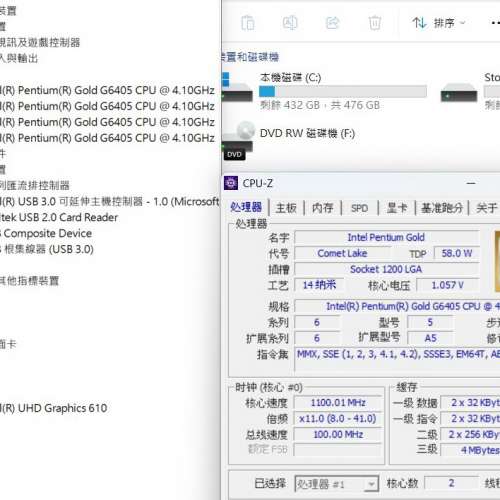This screenshot has width=500, height=500.
Task: Minimize the CPU-Z window
Action: [x=471, y=183]
